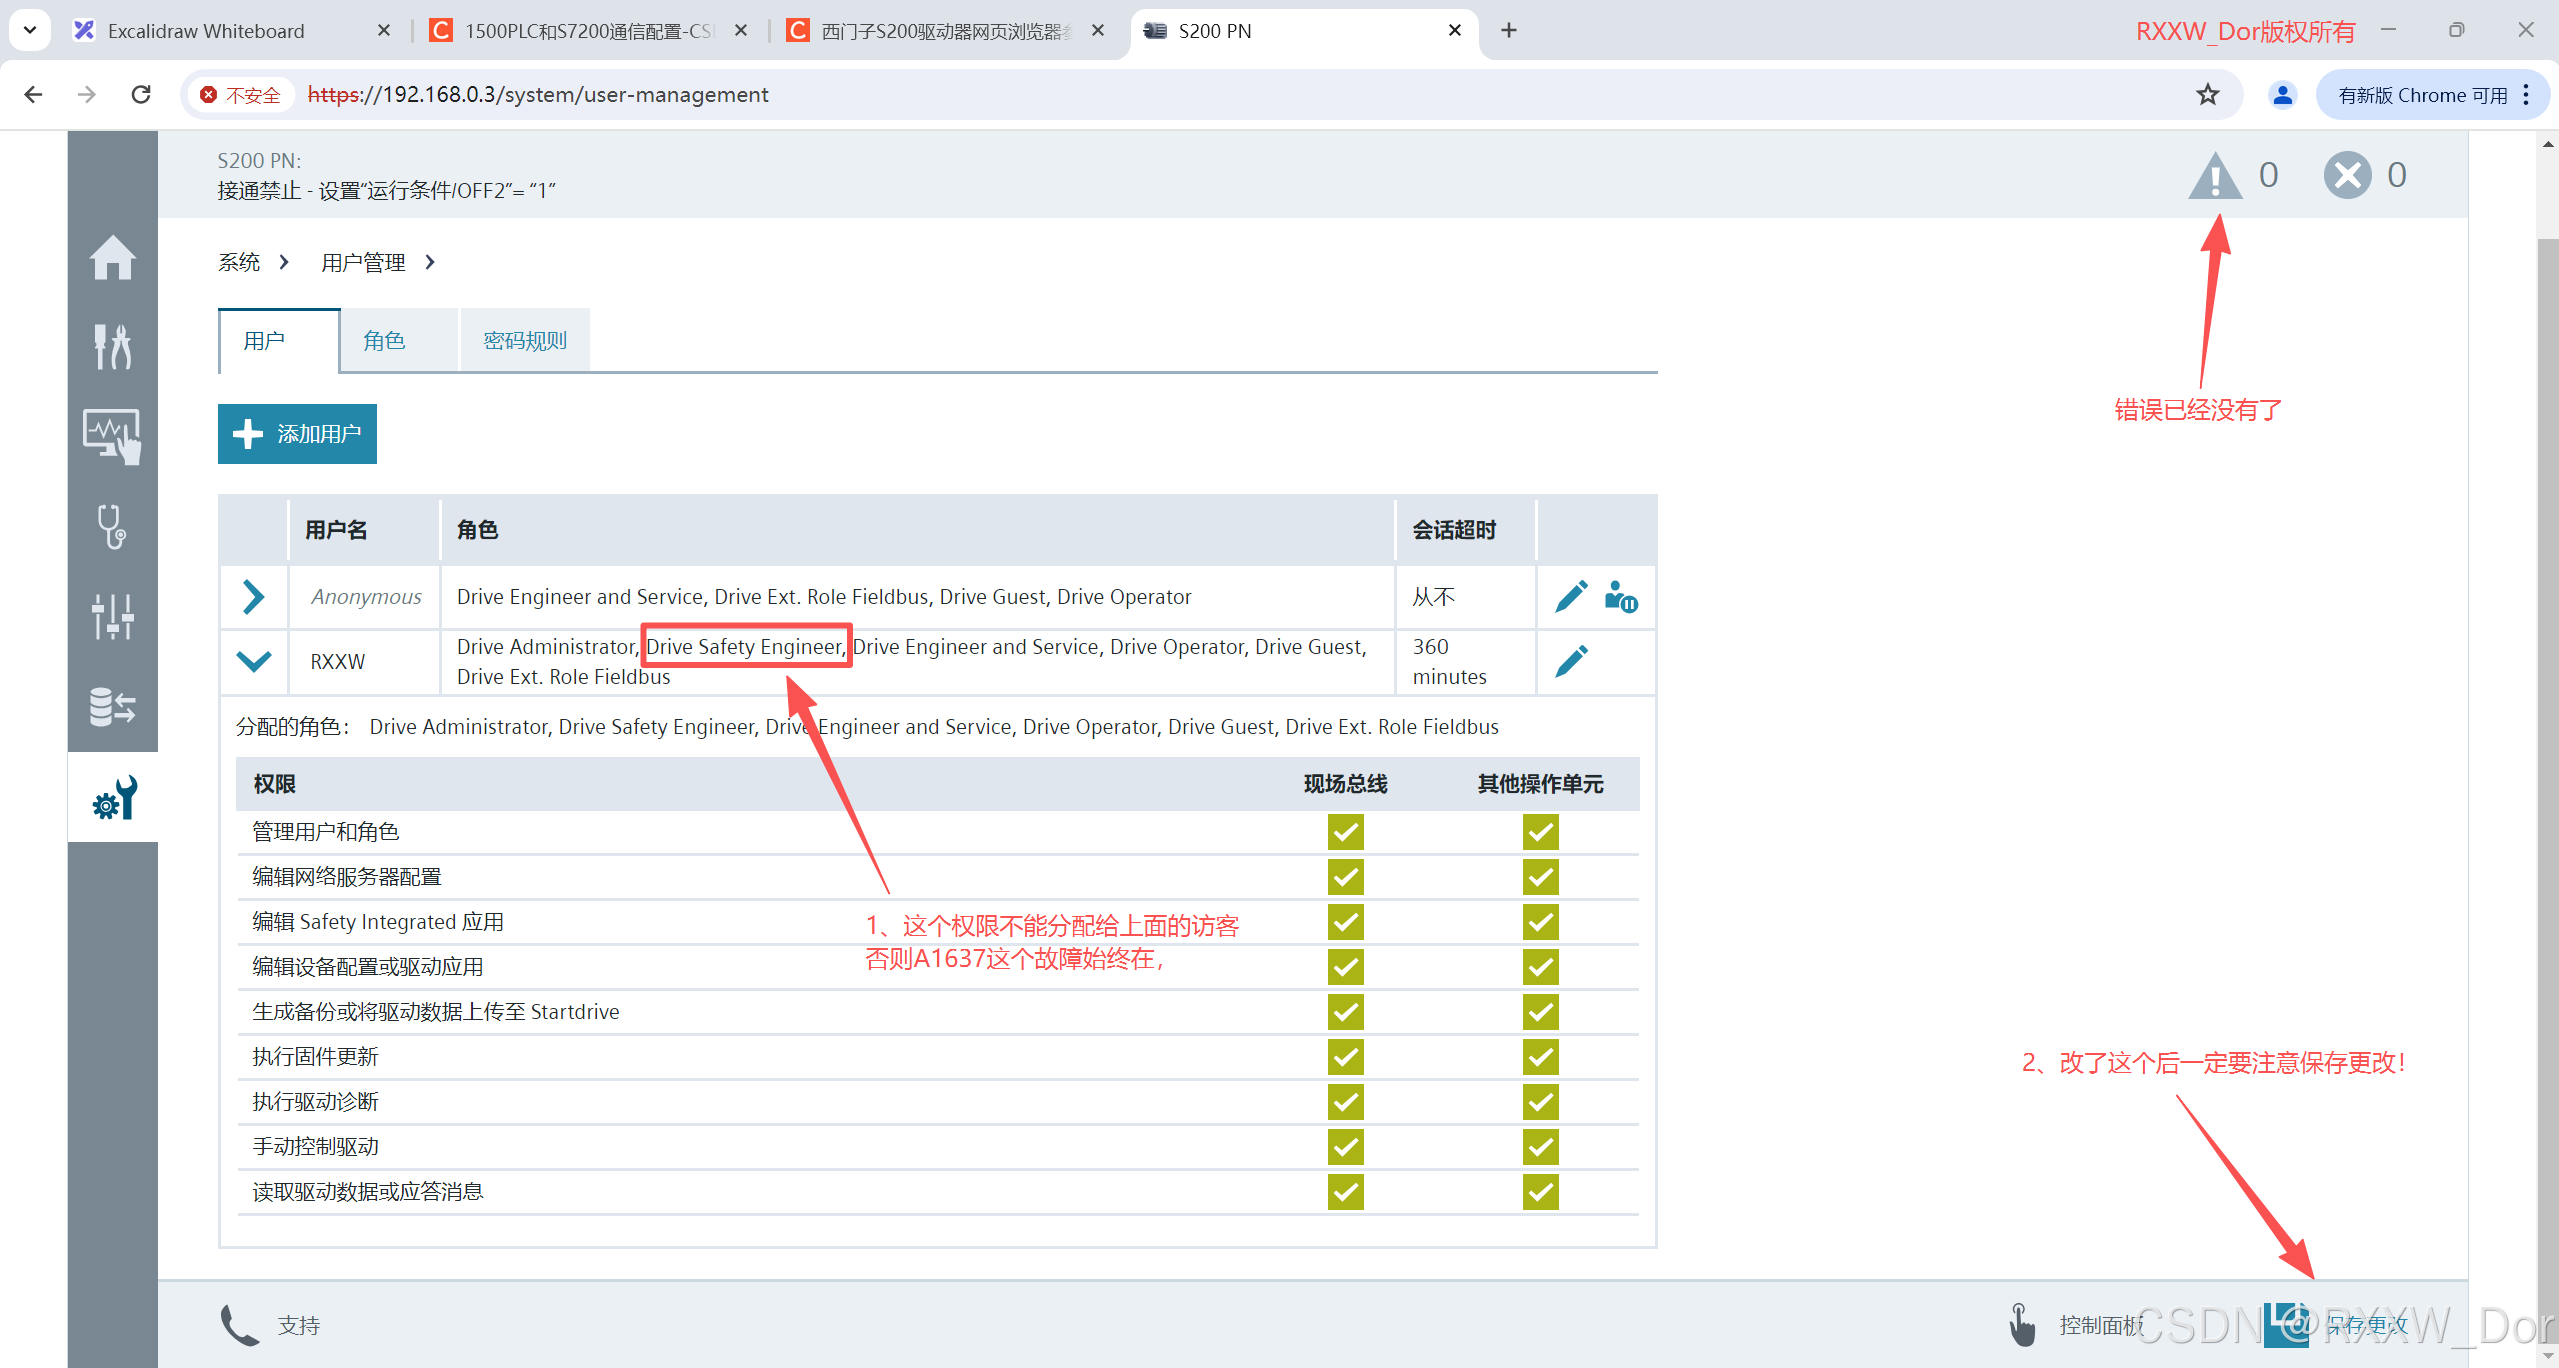Image resolution: width=2559 pixels, height=1368 pixels.
Task: Open the monitor control panel sidebar icon
Action: click(x=112, y=436)
